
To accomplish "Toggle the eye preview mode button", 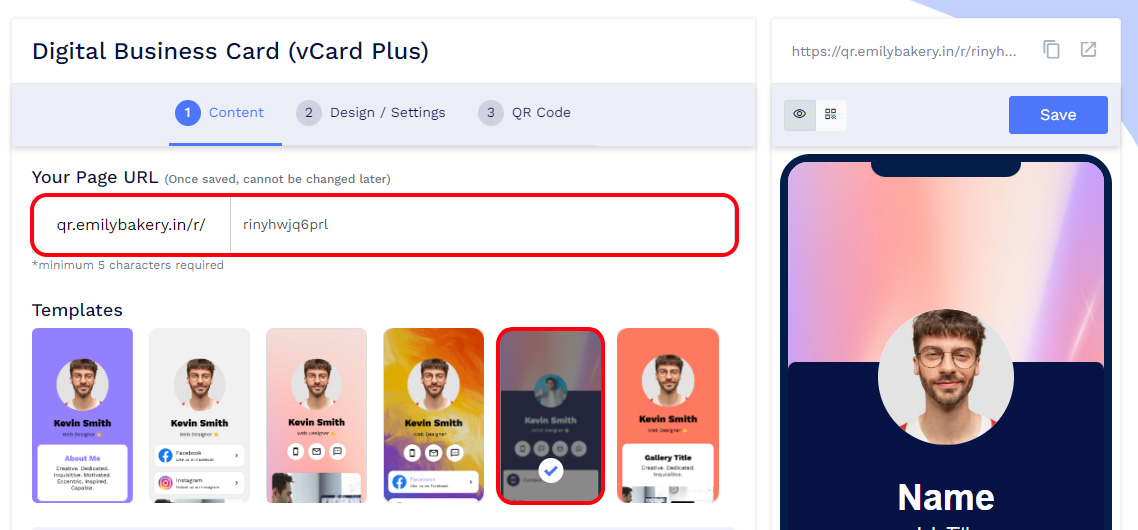I will point(800,114).
